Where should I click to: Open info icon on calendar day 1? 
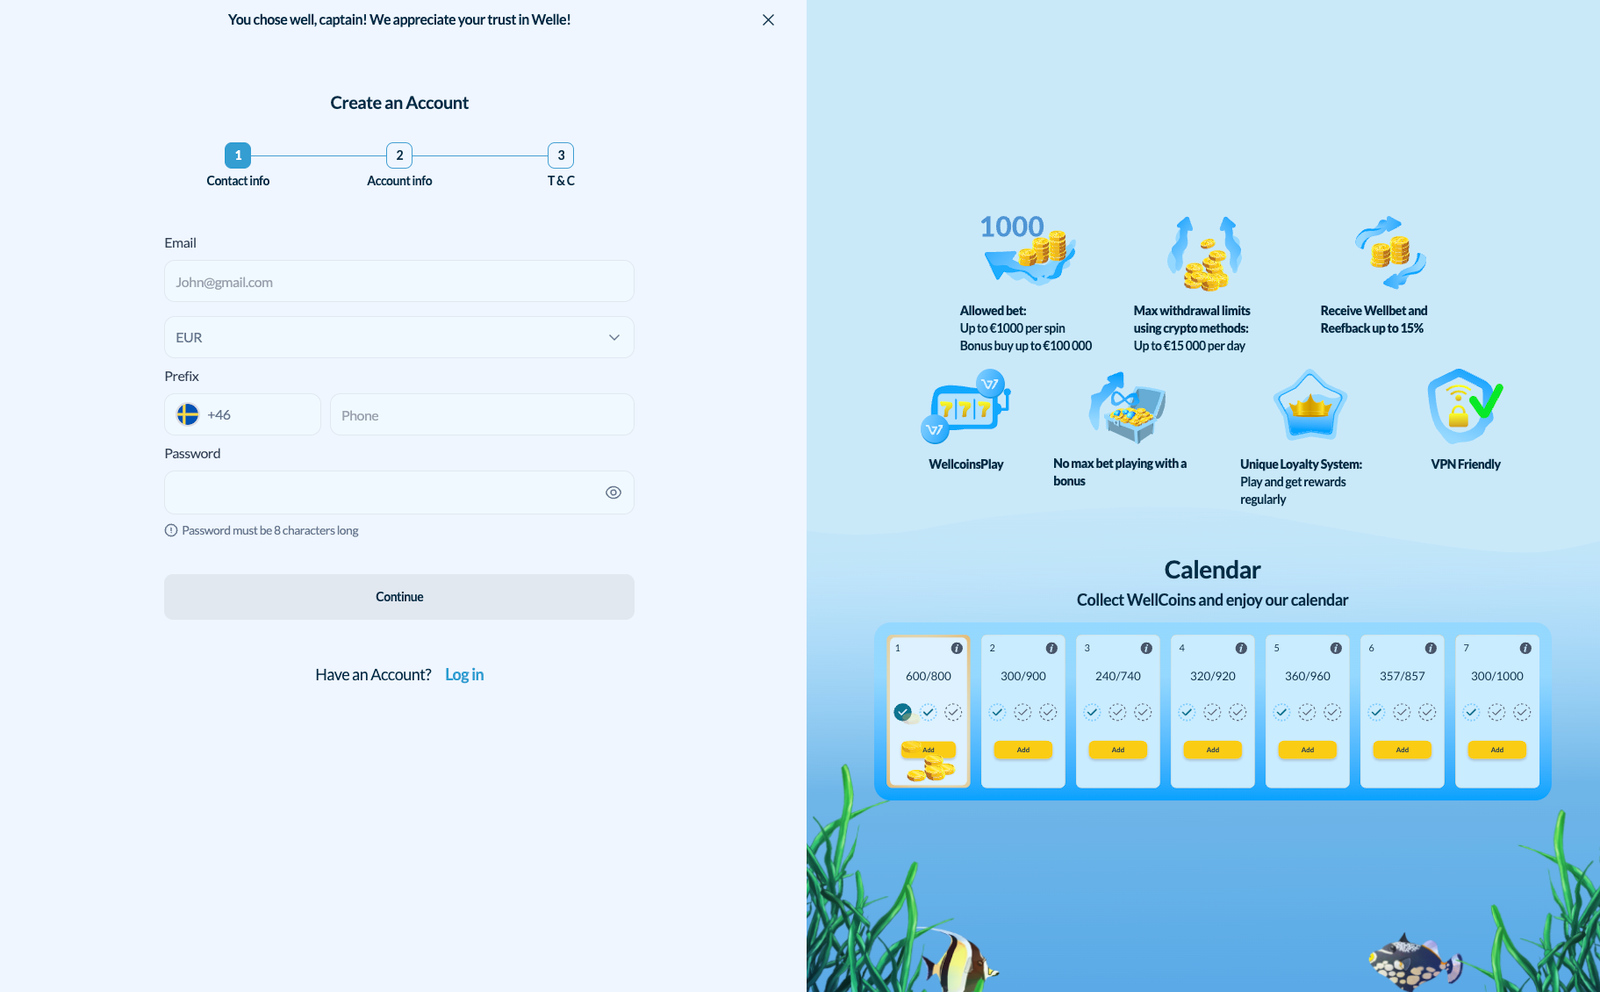pyautogui.click(x=957, y=648)
